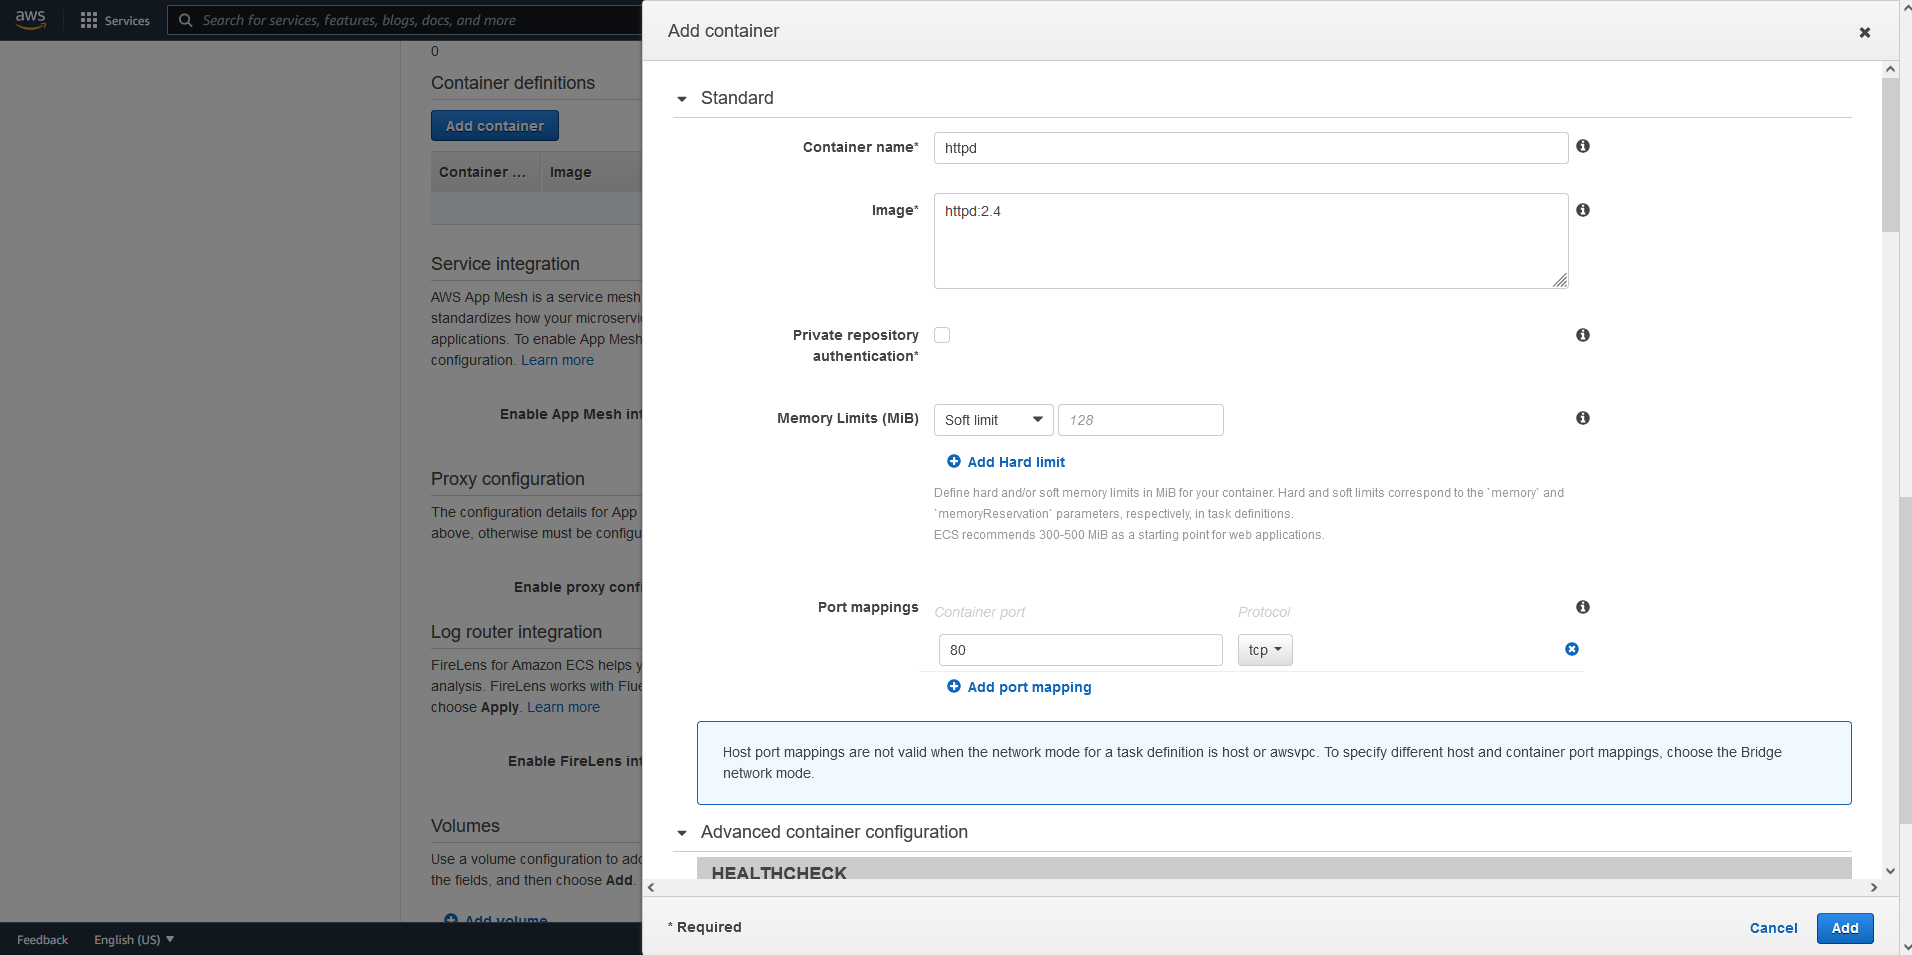
Task: Click the Container definitions heading
Action: pyautogui.click(x=513, y=83)
